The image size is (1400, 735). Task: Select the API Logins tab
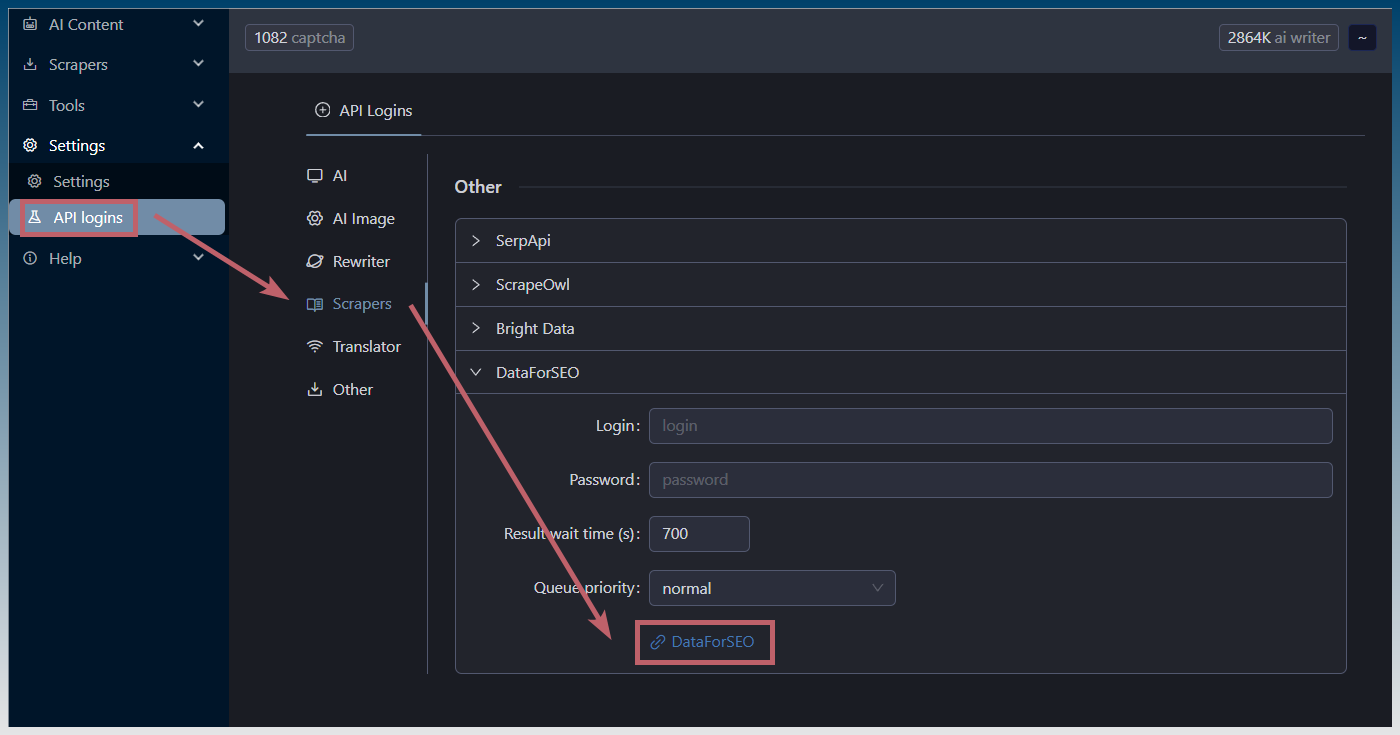tap(364, 111)
